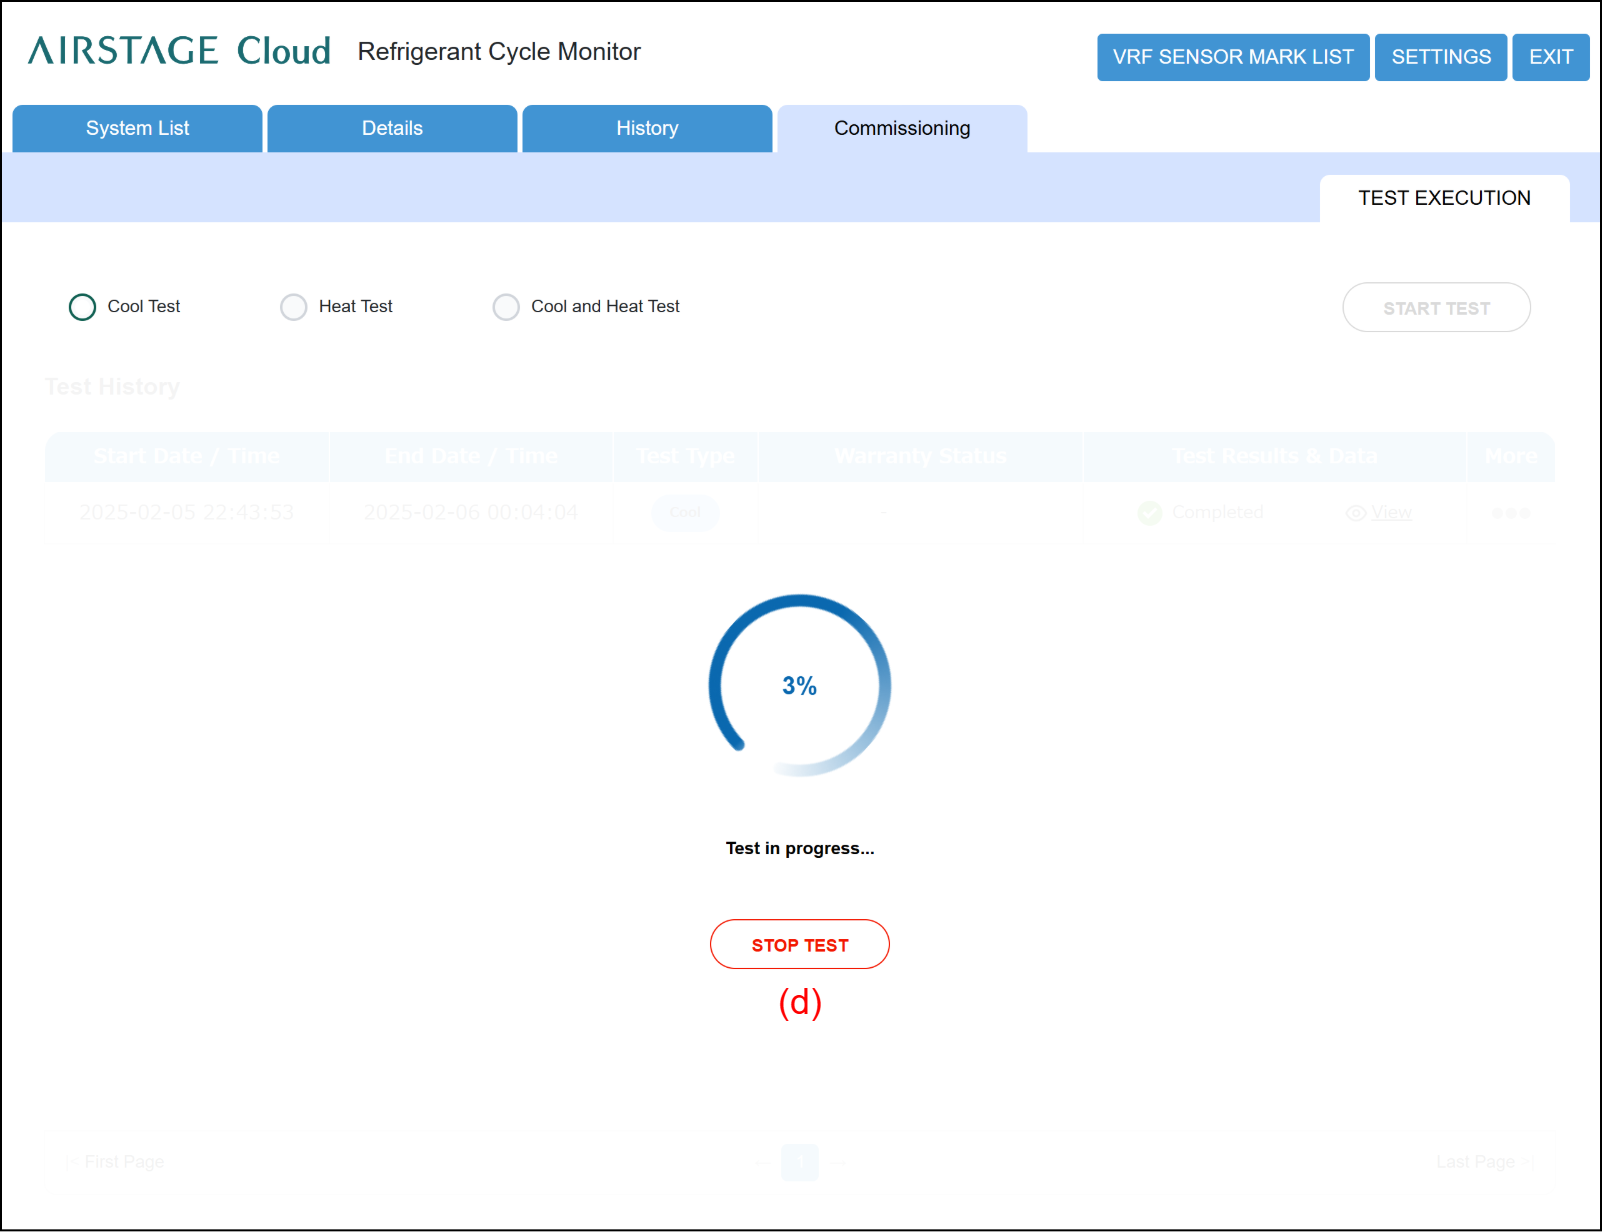Open the three-dot More menu in row

point(1511,513)
